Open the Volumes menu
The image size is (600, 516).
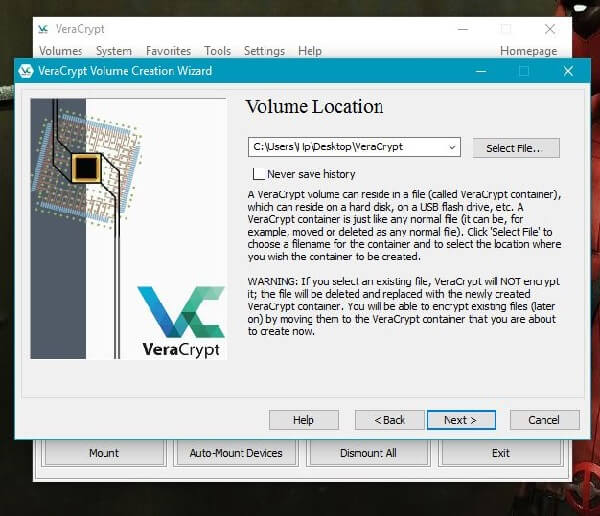tap(60, 51)
